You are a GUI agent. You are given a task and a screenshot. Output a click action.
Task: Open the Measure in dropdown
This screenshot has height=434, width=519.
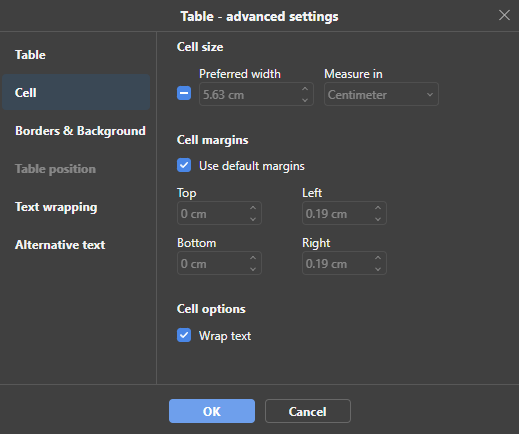pos(381,94)
